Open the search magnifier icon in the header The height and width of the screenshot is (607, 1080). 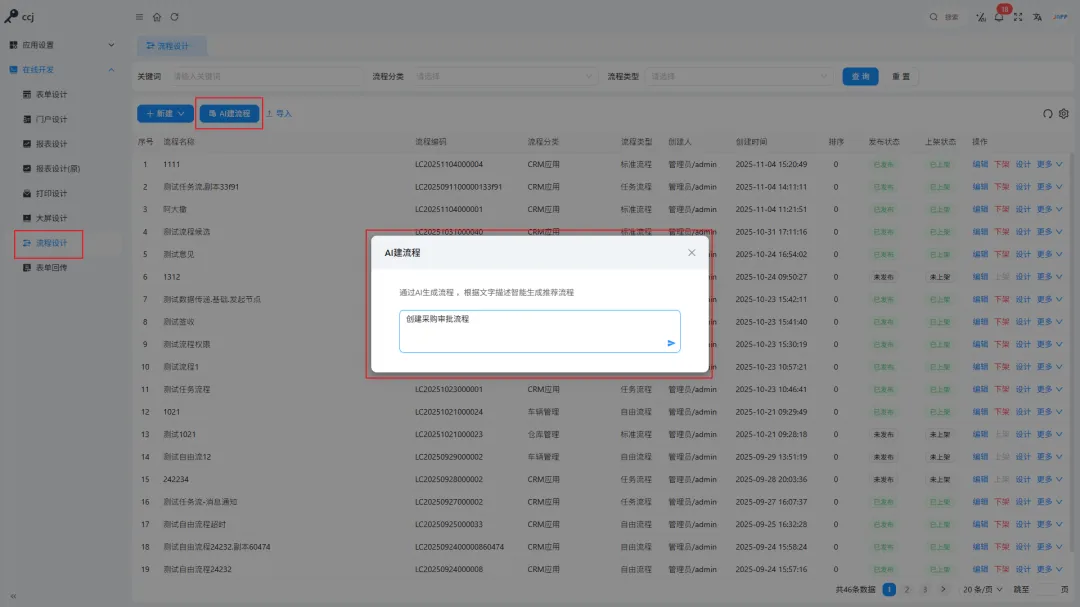click(x=933, y=17)
